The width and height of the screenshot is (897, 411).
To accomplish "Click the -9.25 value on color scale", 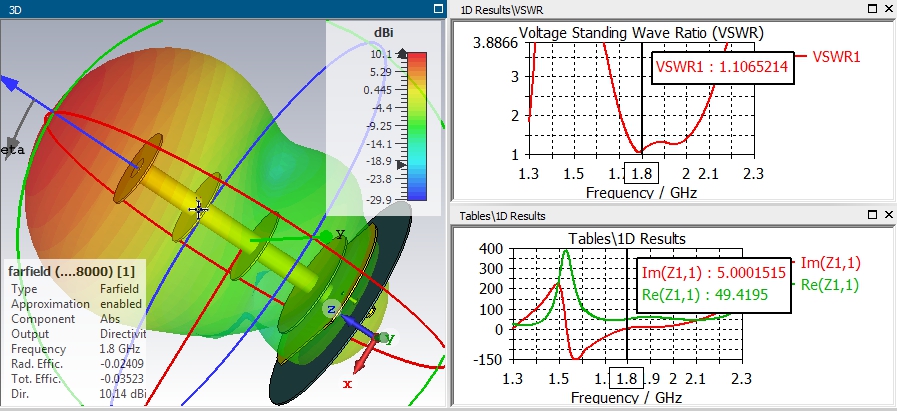I will [378, 125].
